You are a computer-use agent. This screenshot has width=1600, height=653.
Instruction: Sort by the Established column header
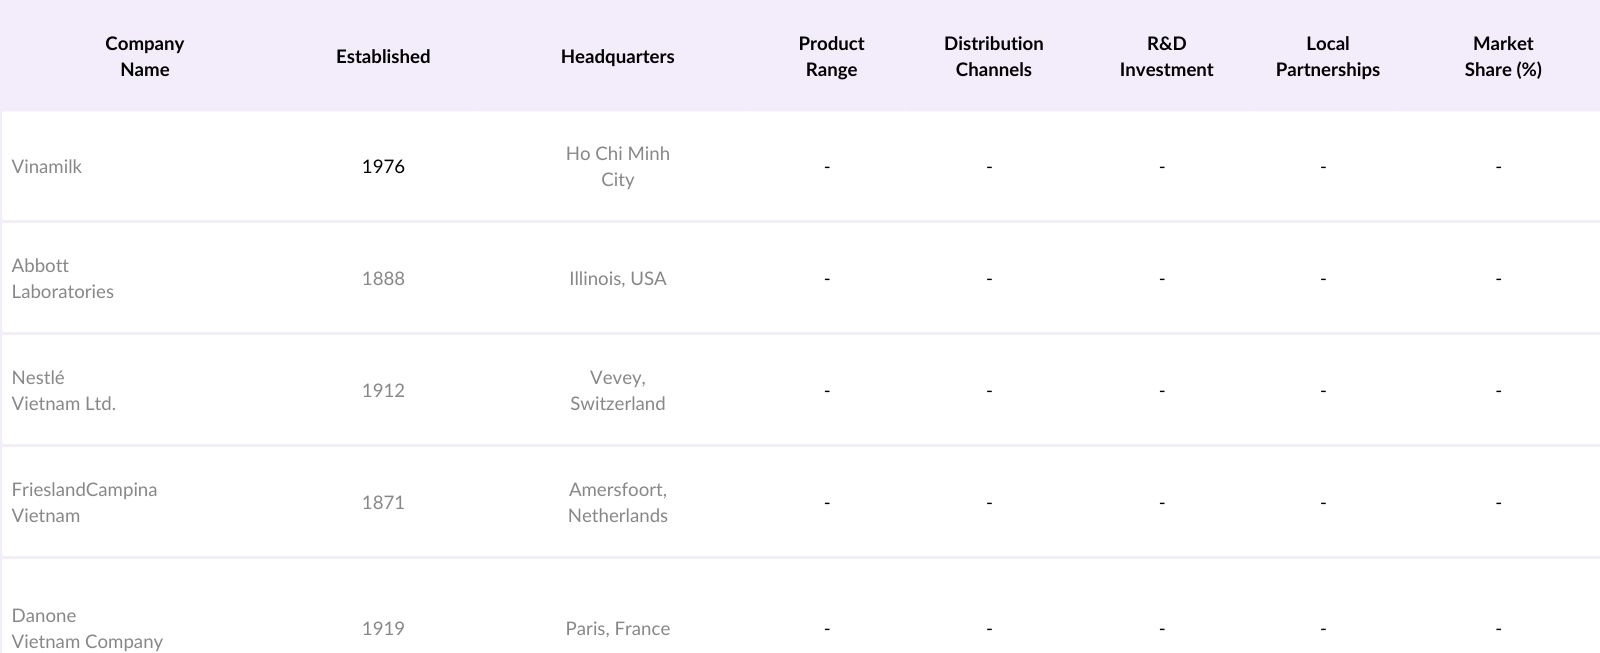pyautogui.click(x=383, y=56)
